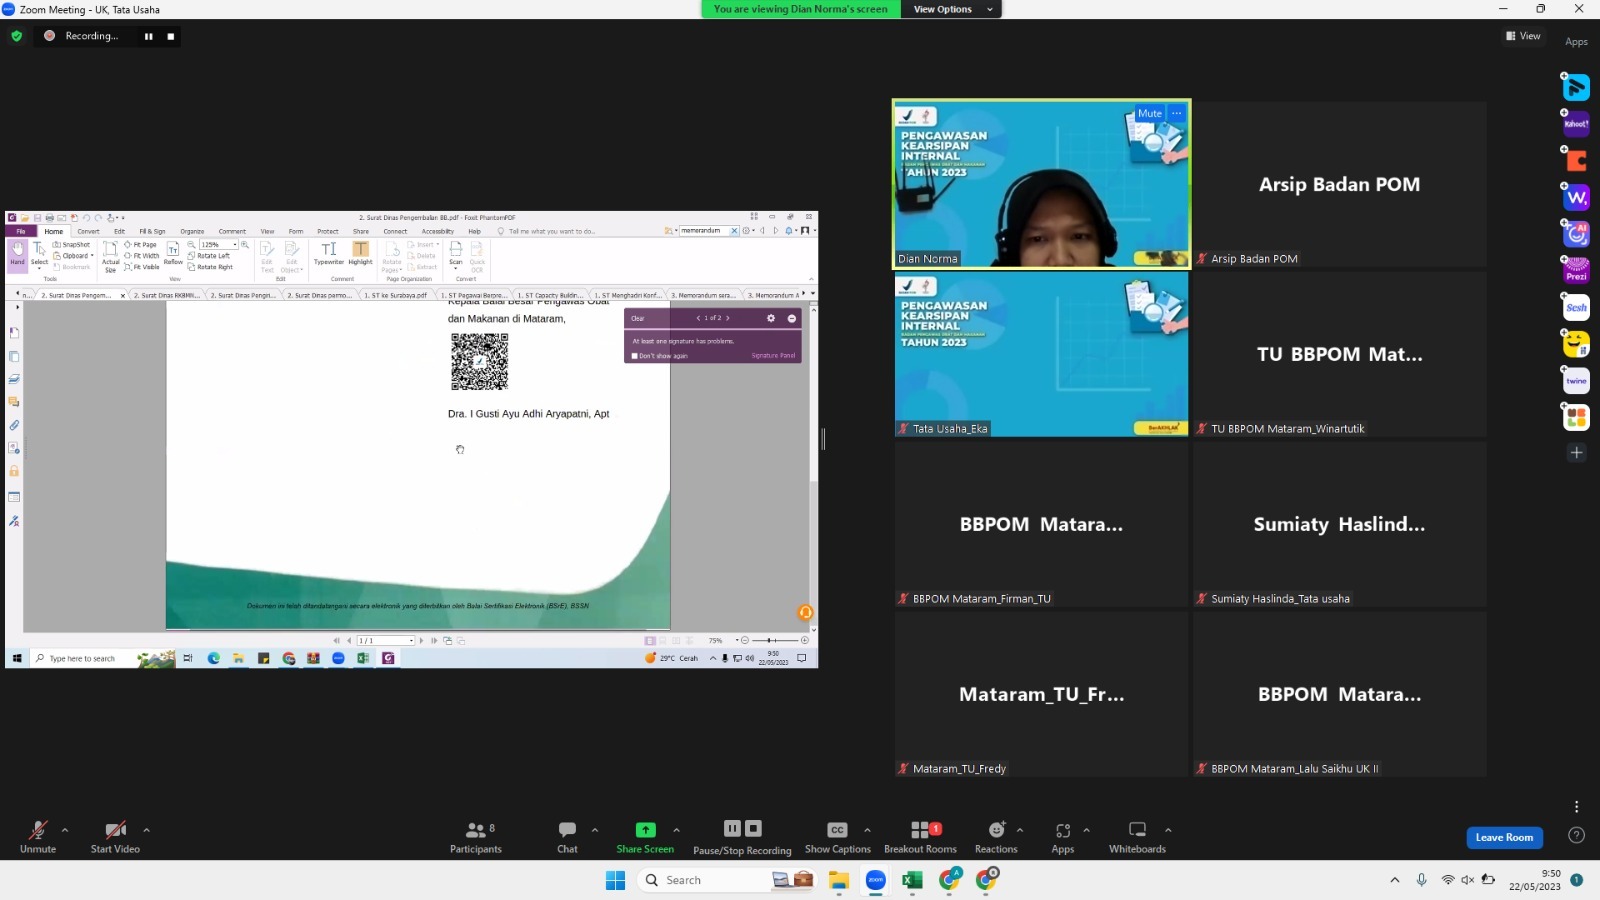Mute Dian Norma via video tile button

(x=1149, y=114)
